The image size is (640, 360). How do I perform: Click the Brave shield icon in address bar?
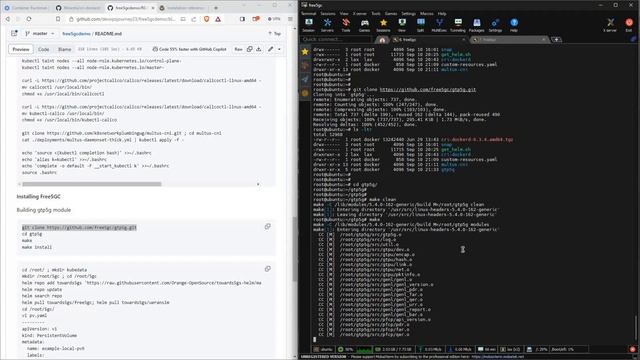pos(207,19)
